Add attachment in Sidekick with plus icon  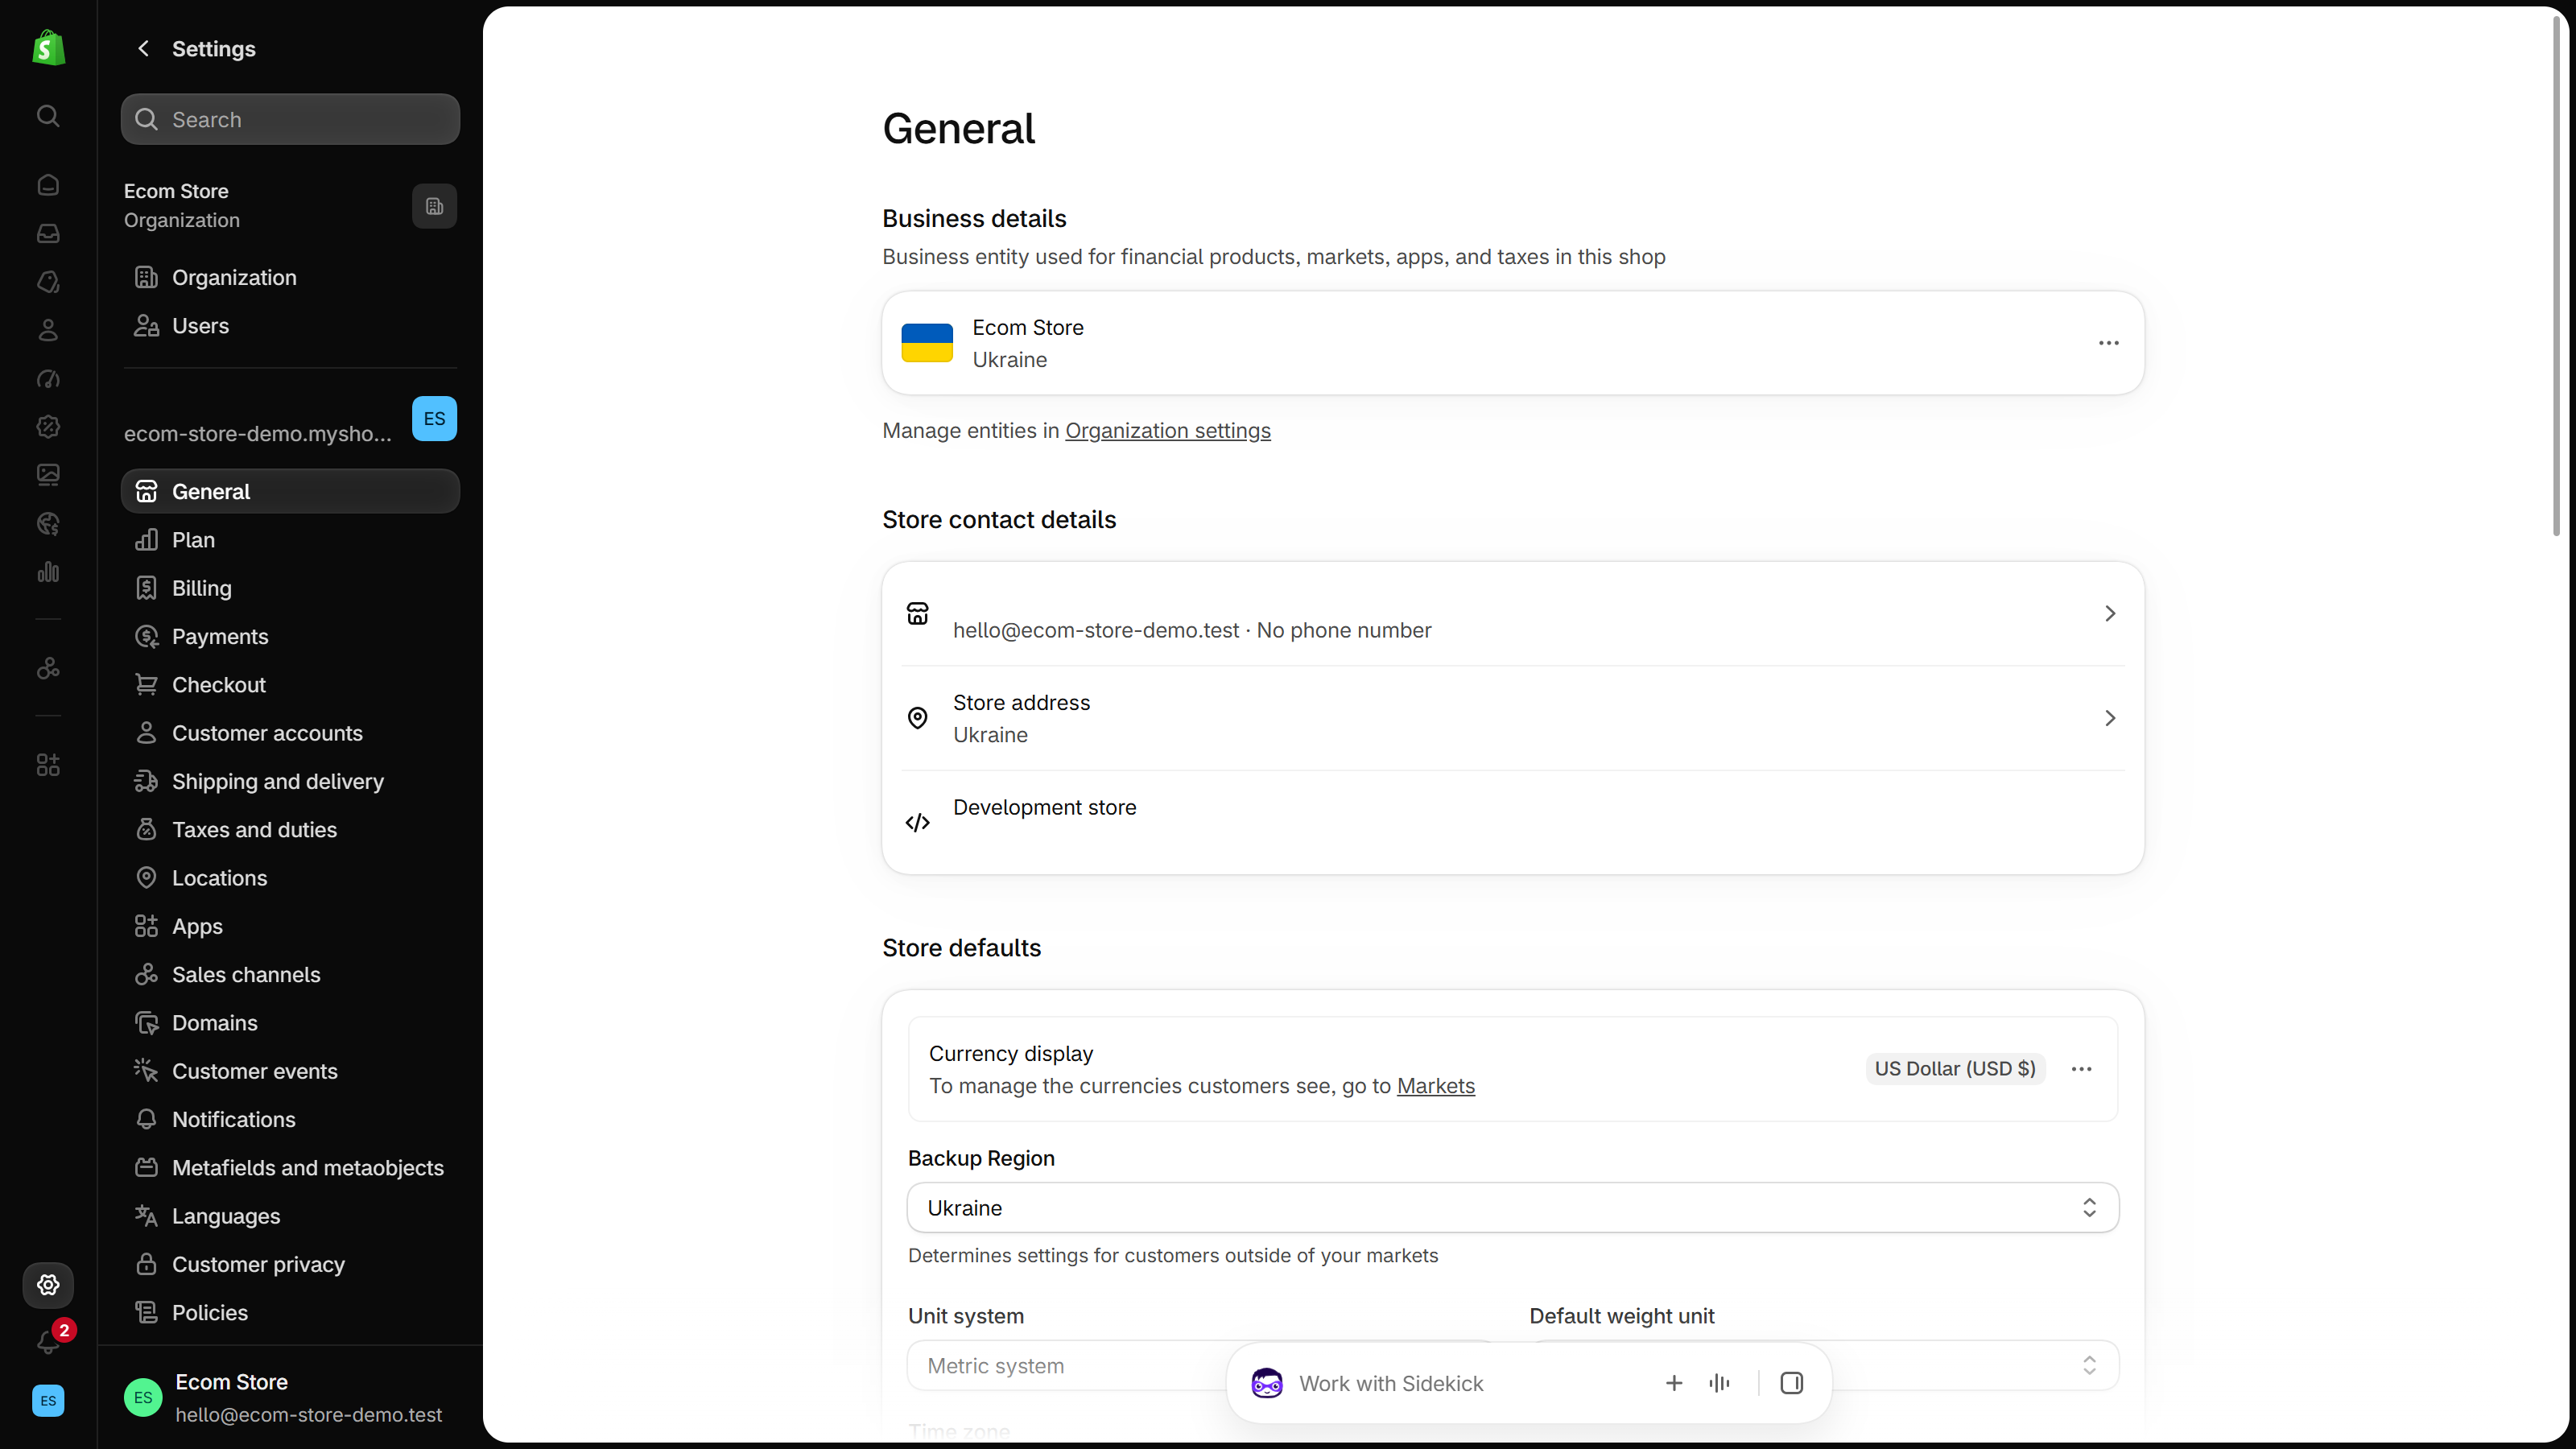point(1674,1383)
